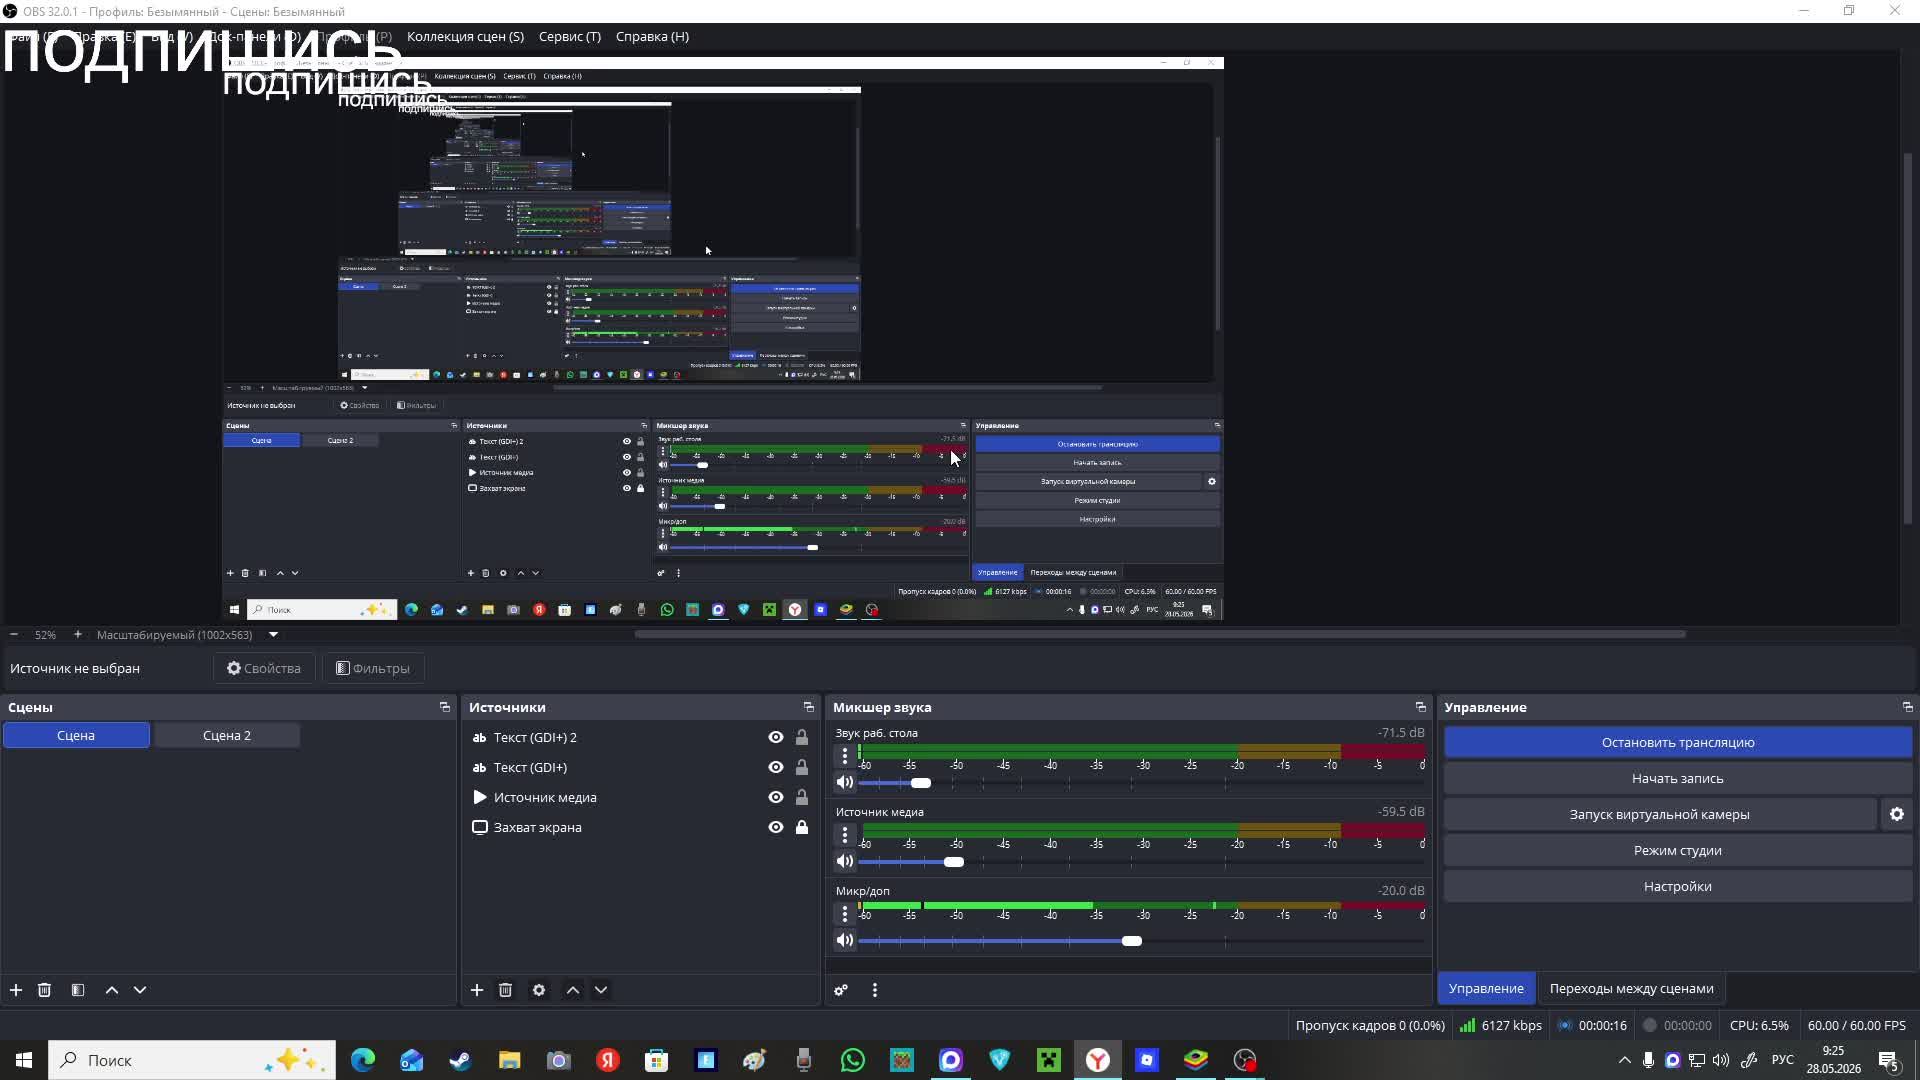Unlock the Захват экрана source
This screenshot has width=1920, height=1080.
802,828
